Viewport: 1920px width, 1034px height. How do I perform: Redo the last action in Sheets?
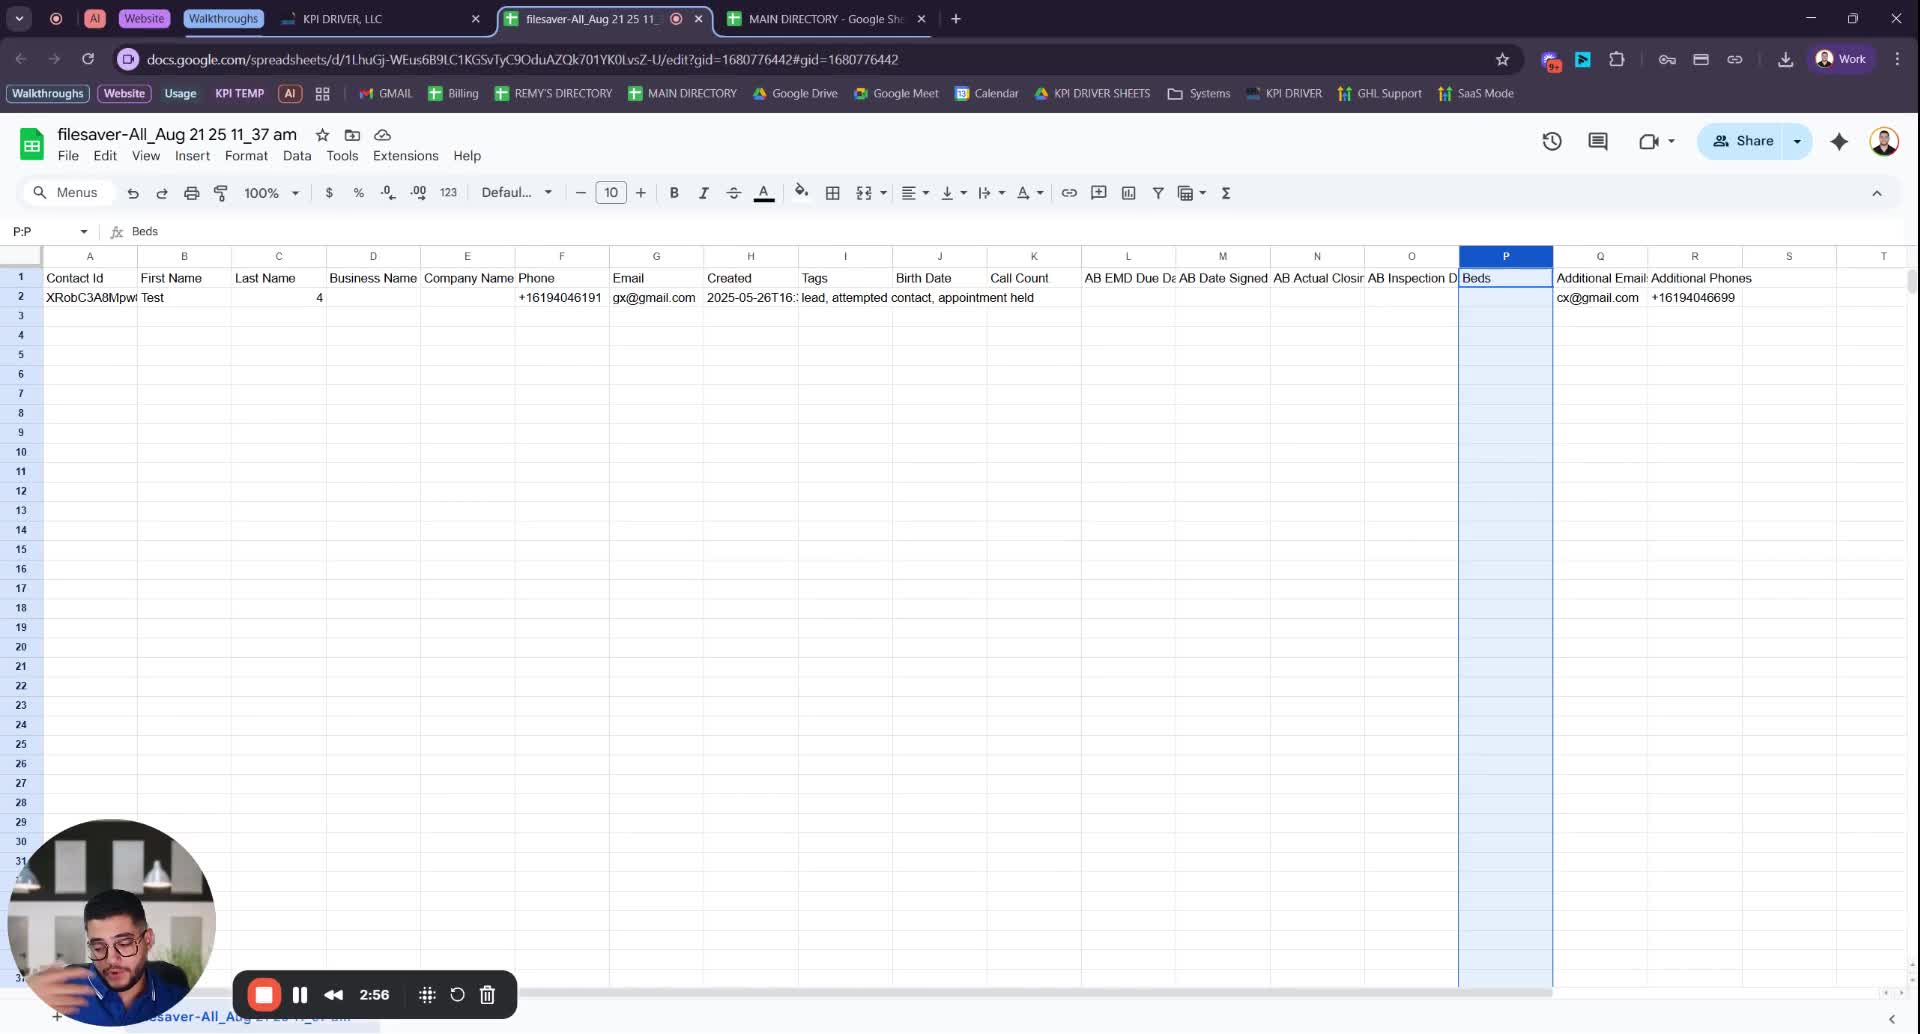(x=162, y=193)
